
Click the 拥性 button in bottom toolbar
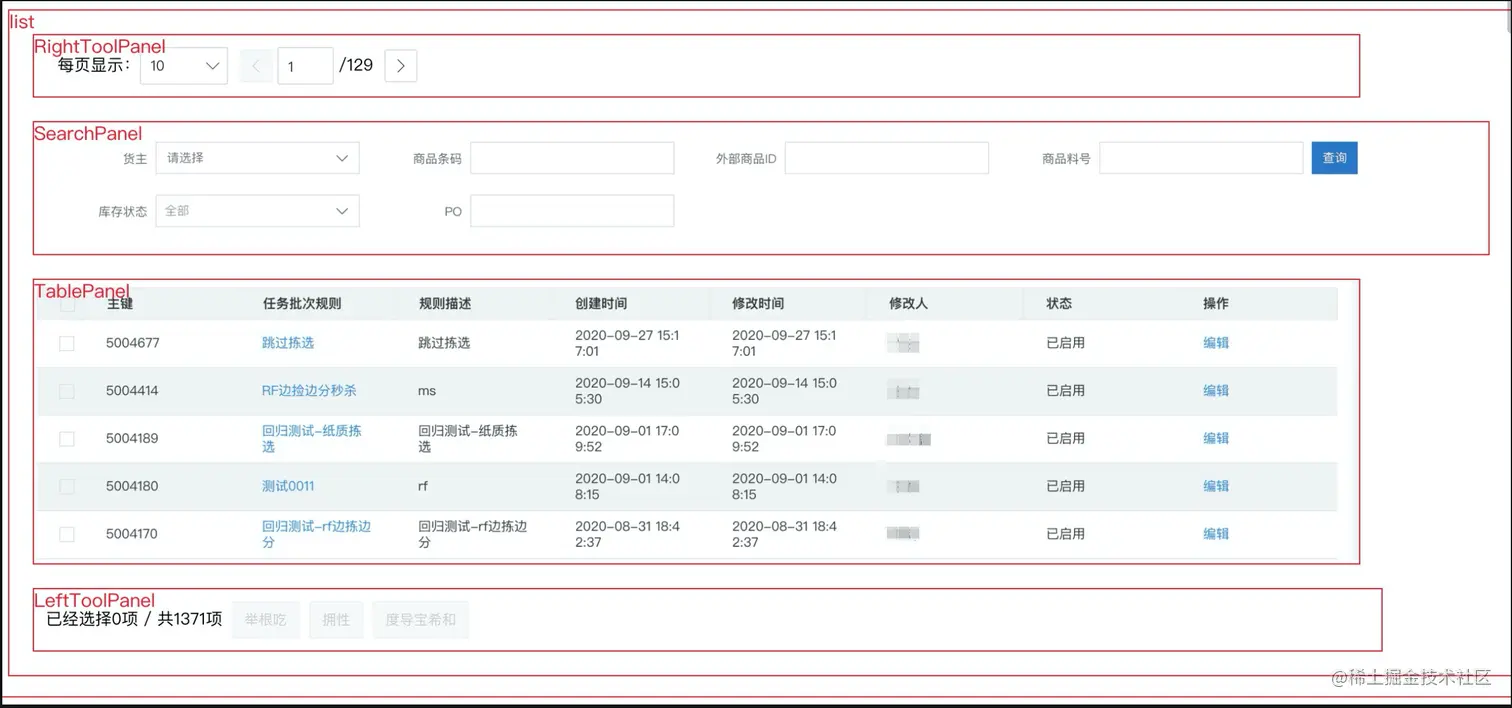coord(336,620)
